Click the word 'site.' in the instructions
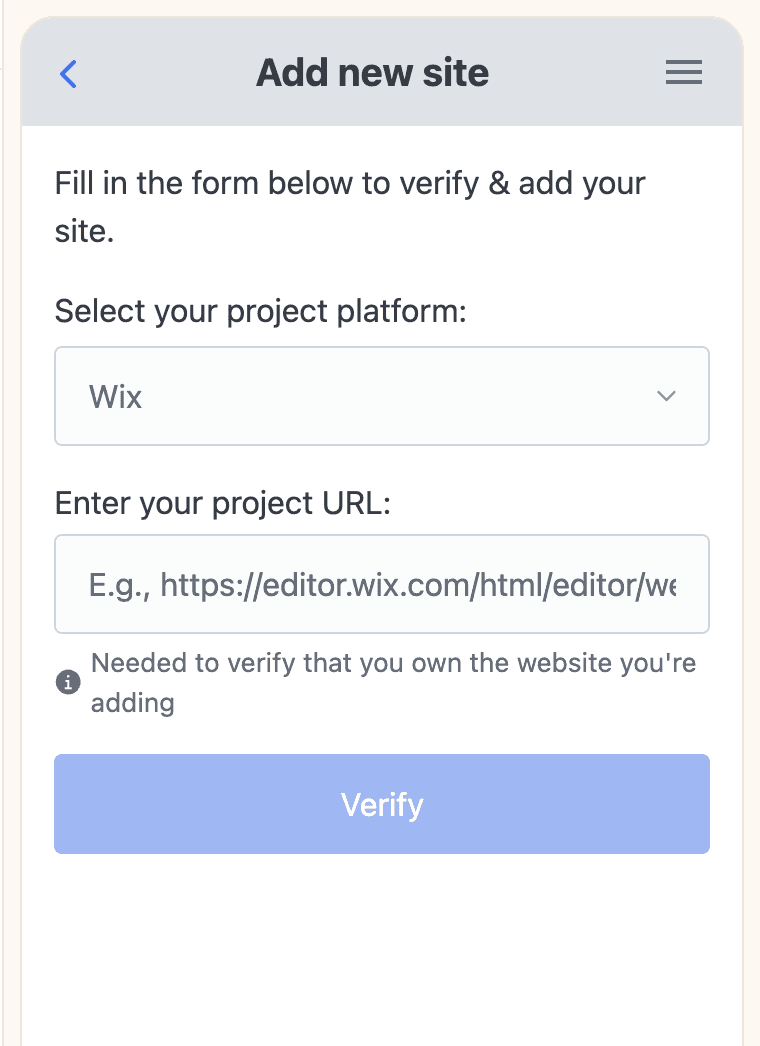 click(84, 232)
